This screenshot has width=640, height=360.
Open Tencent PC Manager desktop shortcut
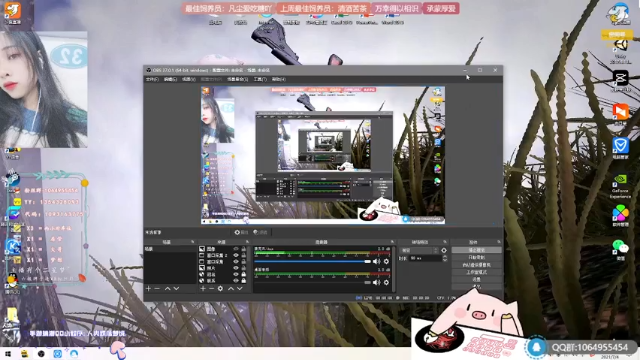coord(620,148)
